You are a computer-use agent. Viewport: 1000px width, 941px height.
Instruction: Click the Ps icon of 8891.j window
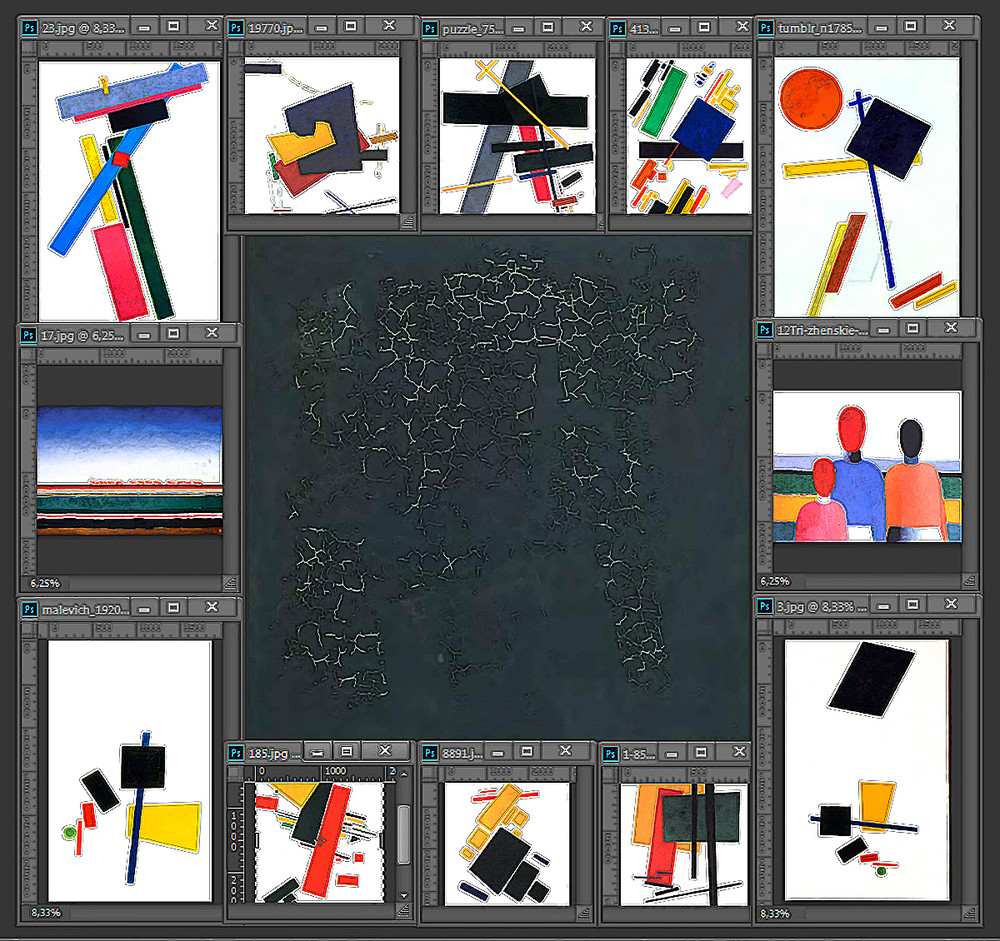[430, 753]
